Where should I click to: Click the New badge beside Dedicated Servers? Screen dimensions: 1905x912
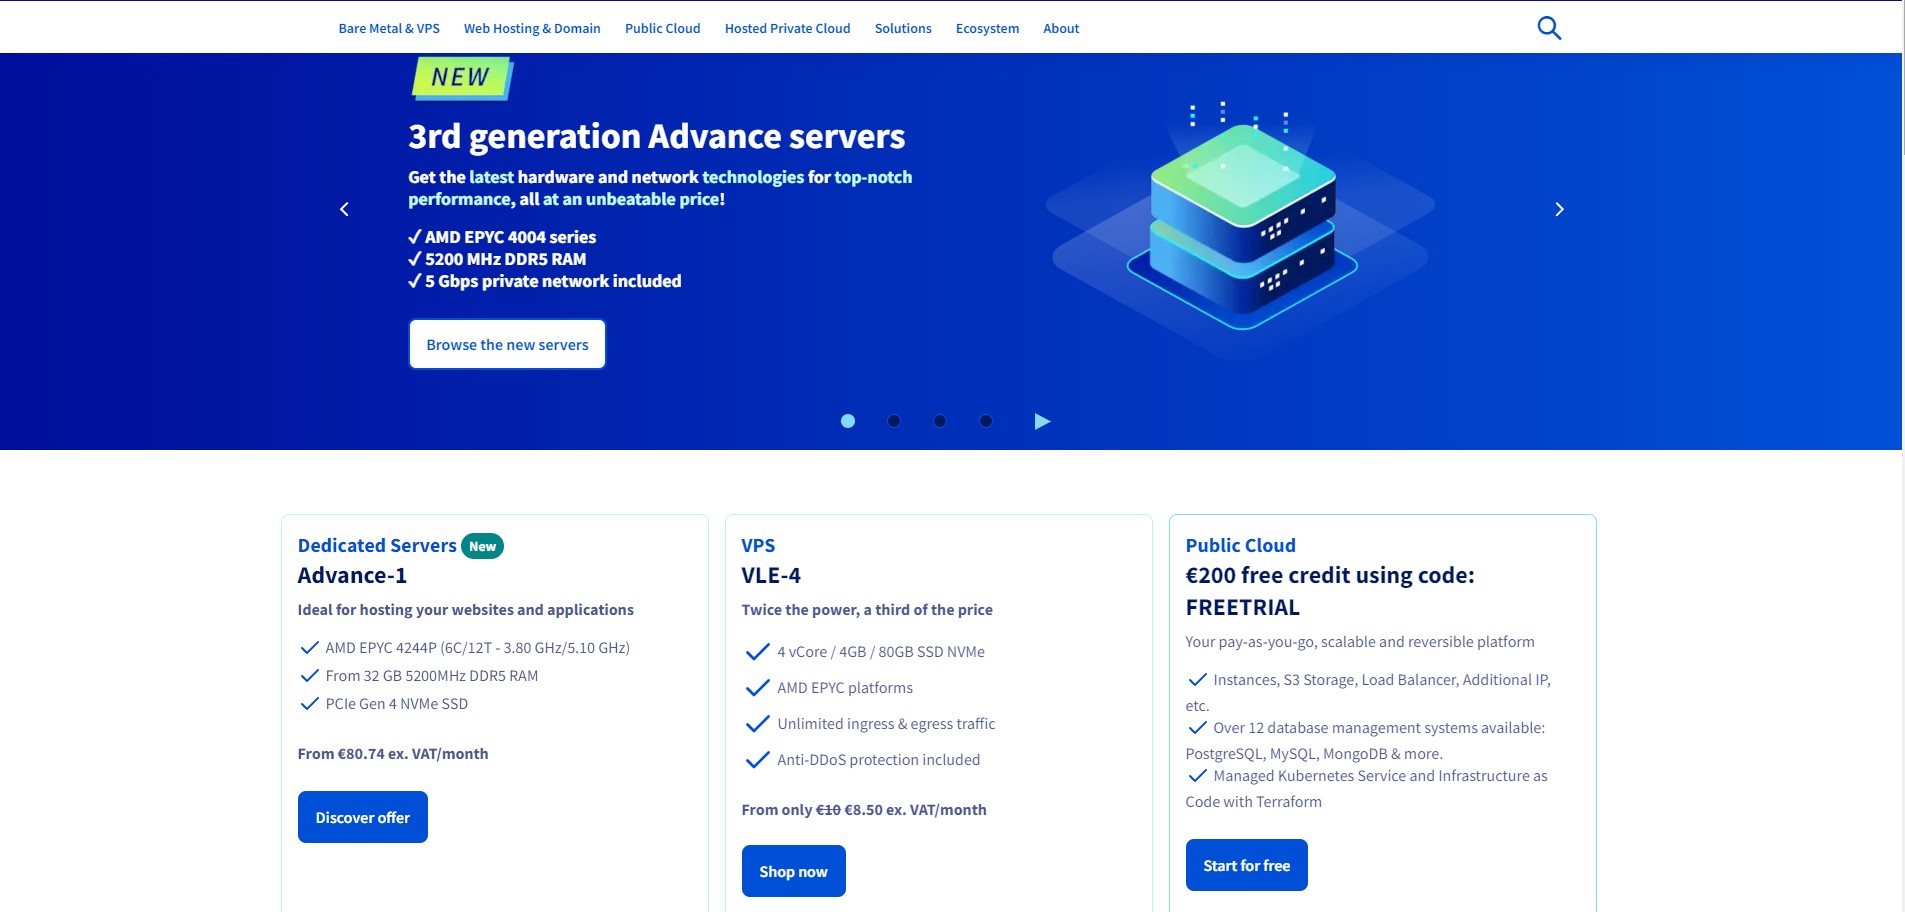tap(483, 546)
